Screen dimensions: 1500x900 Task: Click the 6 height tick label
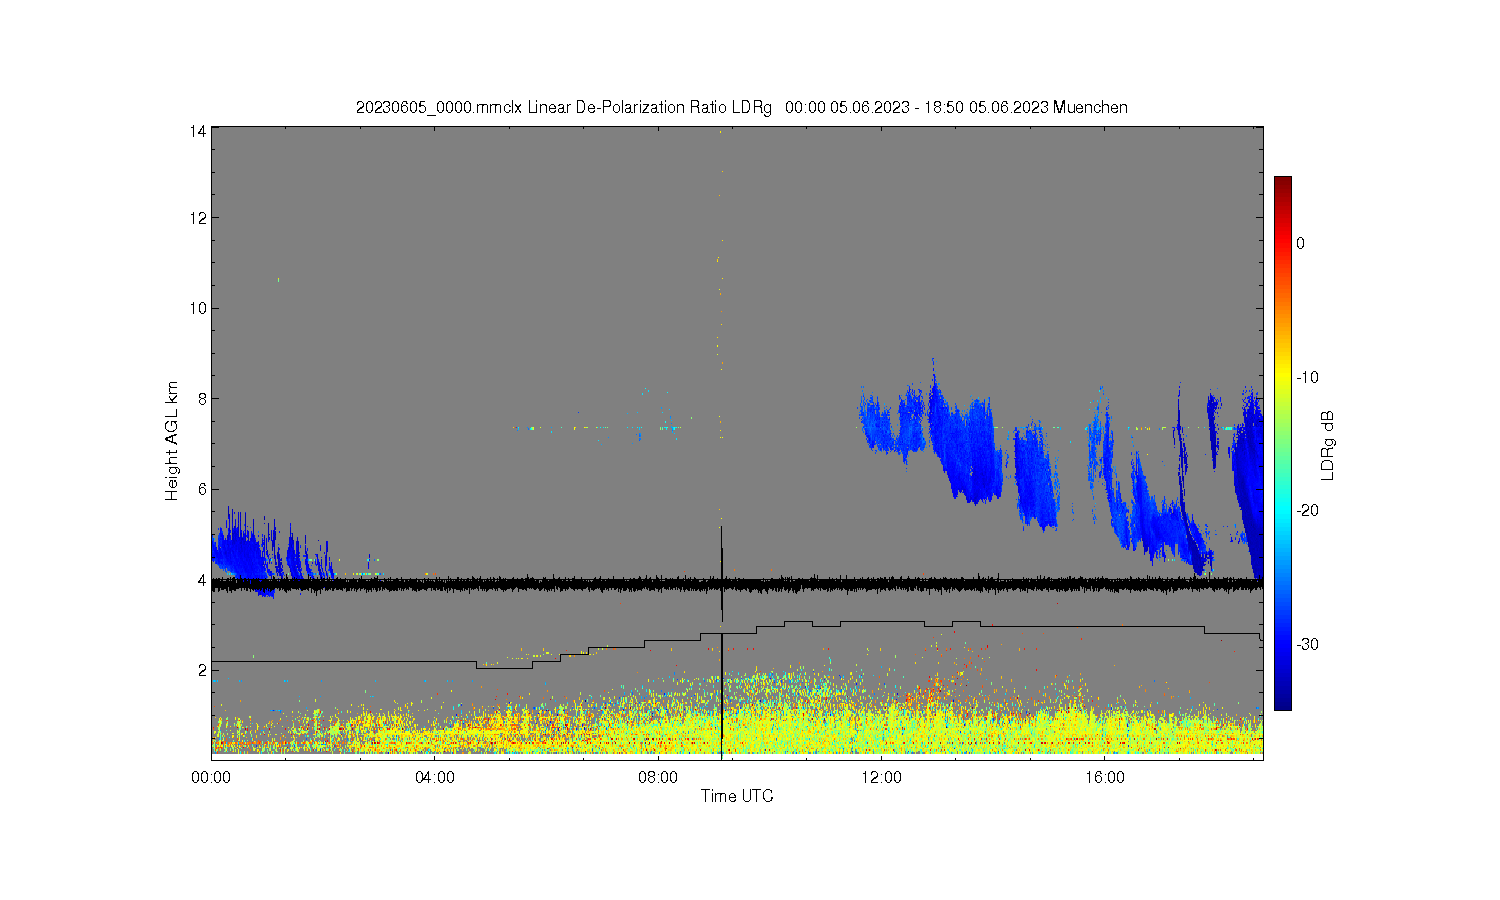coord(202,489)
